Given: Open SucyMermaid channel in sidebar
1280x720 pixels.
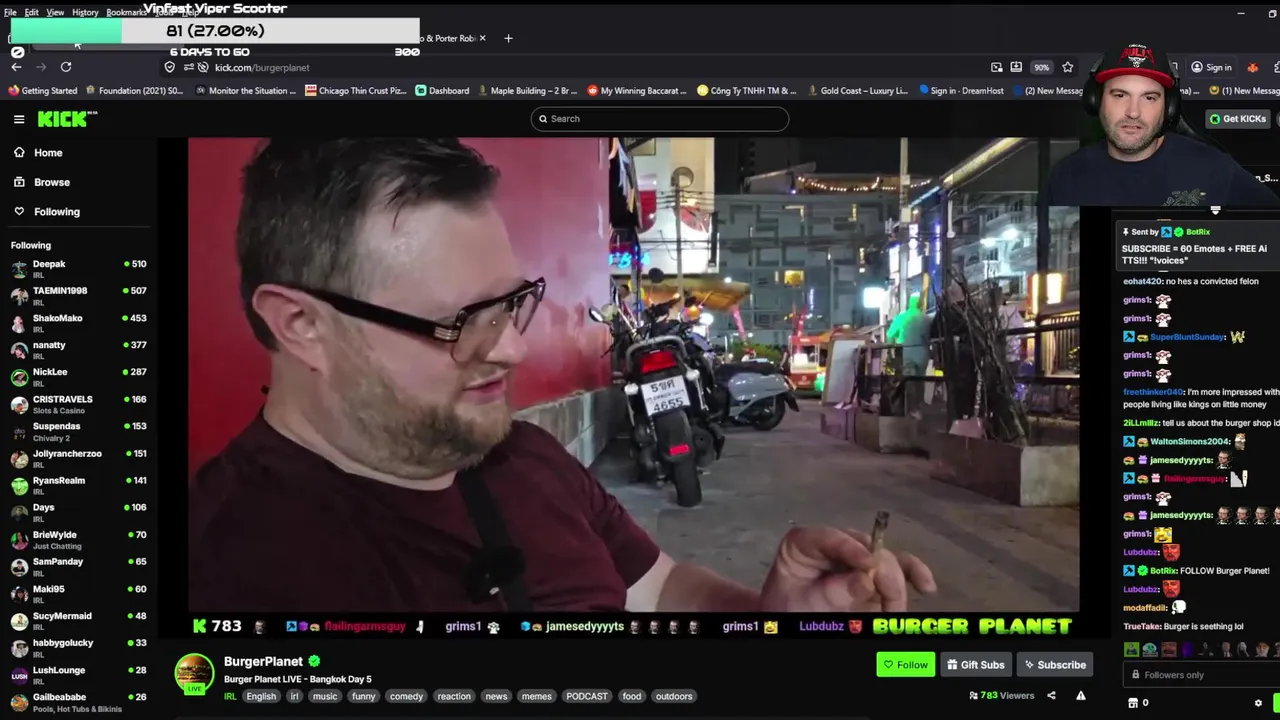Looking at the screenshot, I should [x=78, y=621].
